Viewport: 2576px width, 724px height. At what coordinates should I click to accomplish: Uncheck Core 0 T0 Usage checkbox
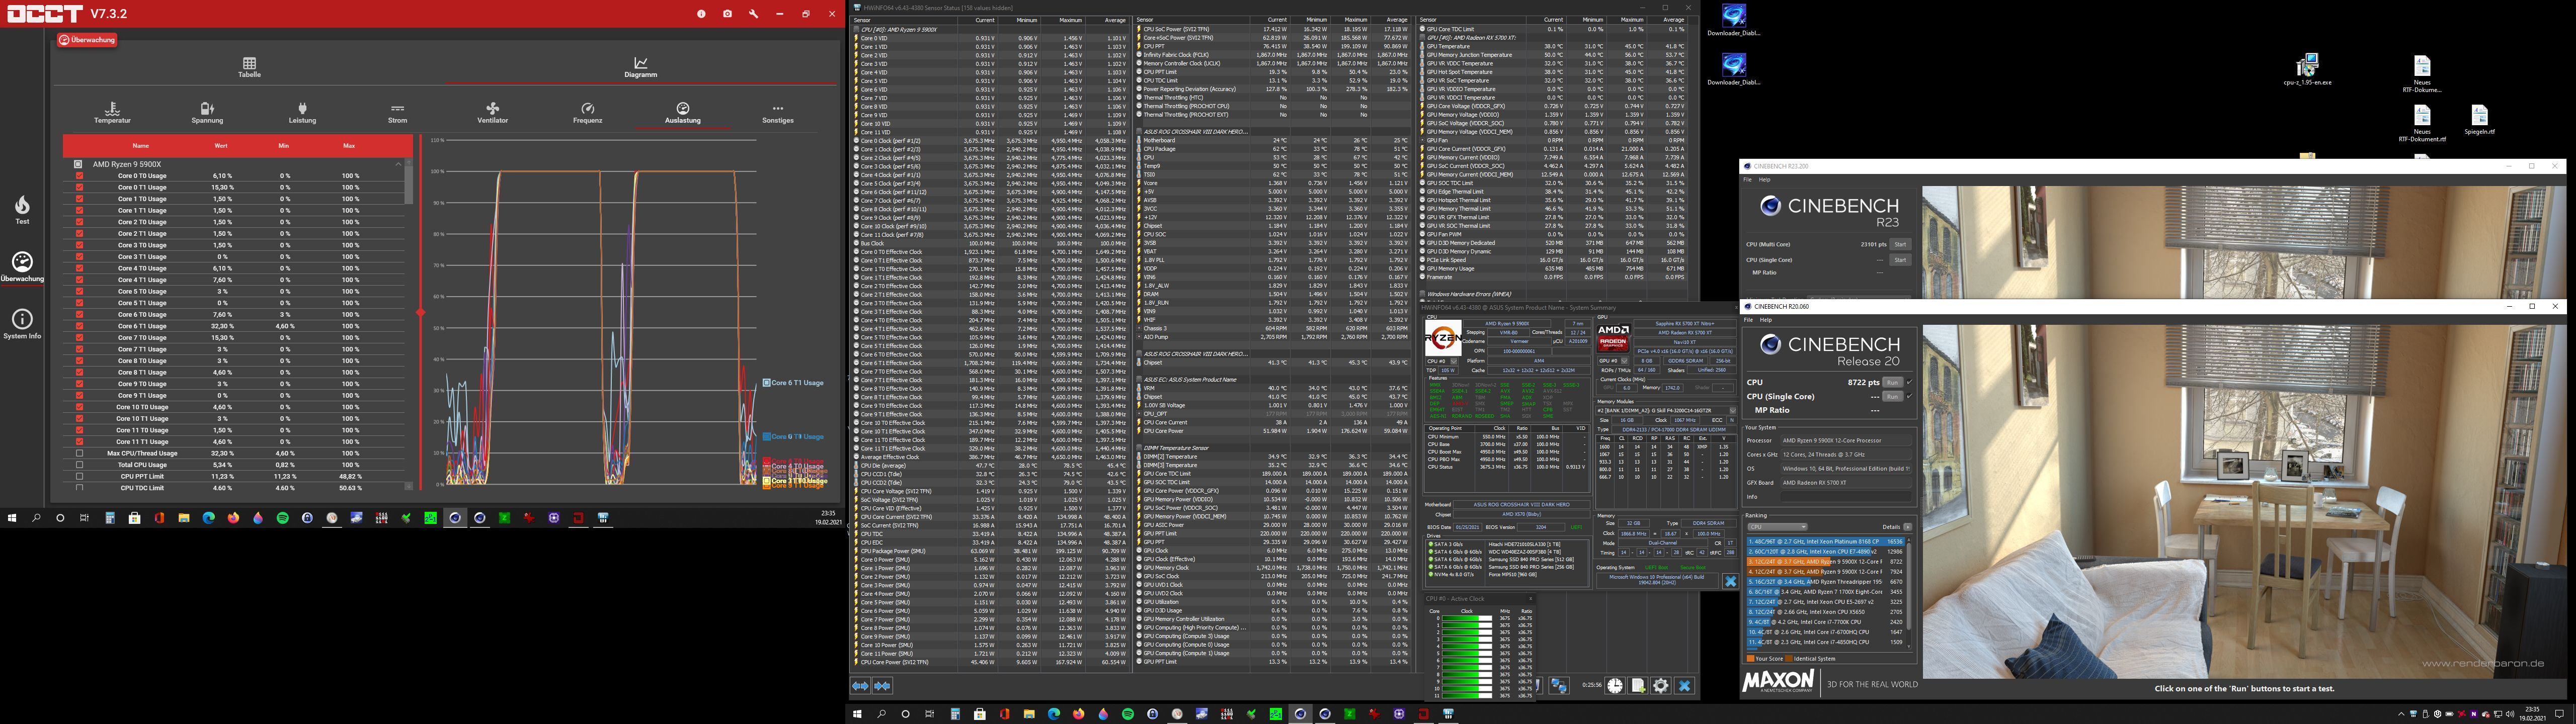[x=79, y=176]
